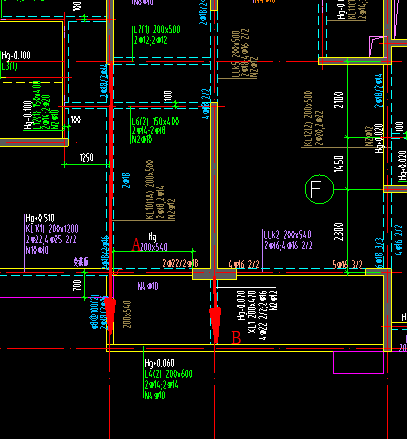Select the cyan vertical 2Φ18 rebar text
The height and width of the screenshot is (439, 407).
pyautogui.click(x=126, y=180)
